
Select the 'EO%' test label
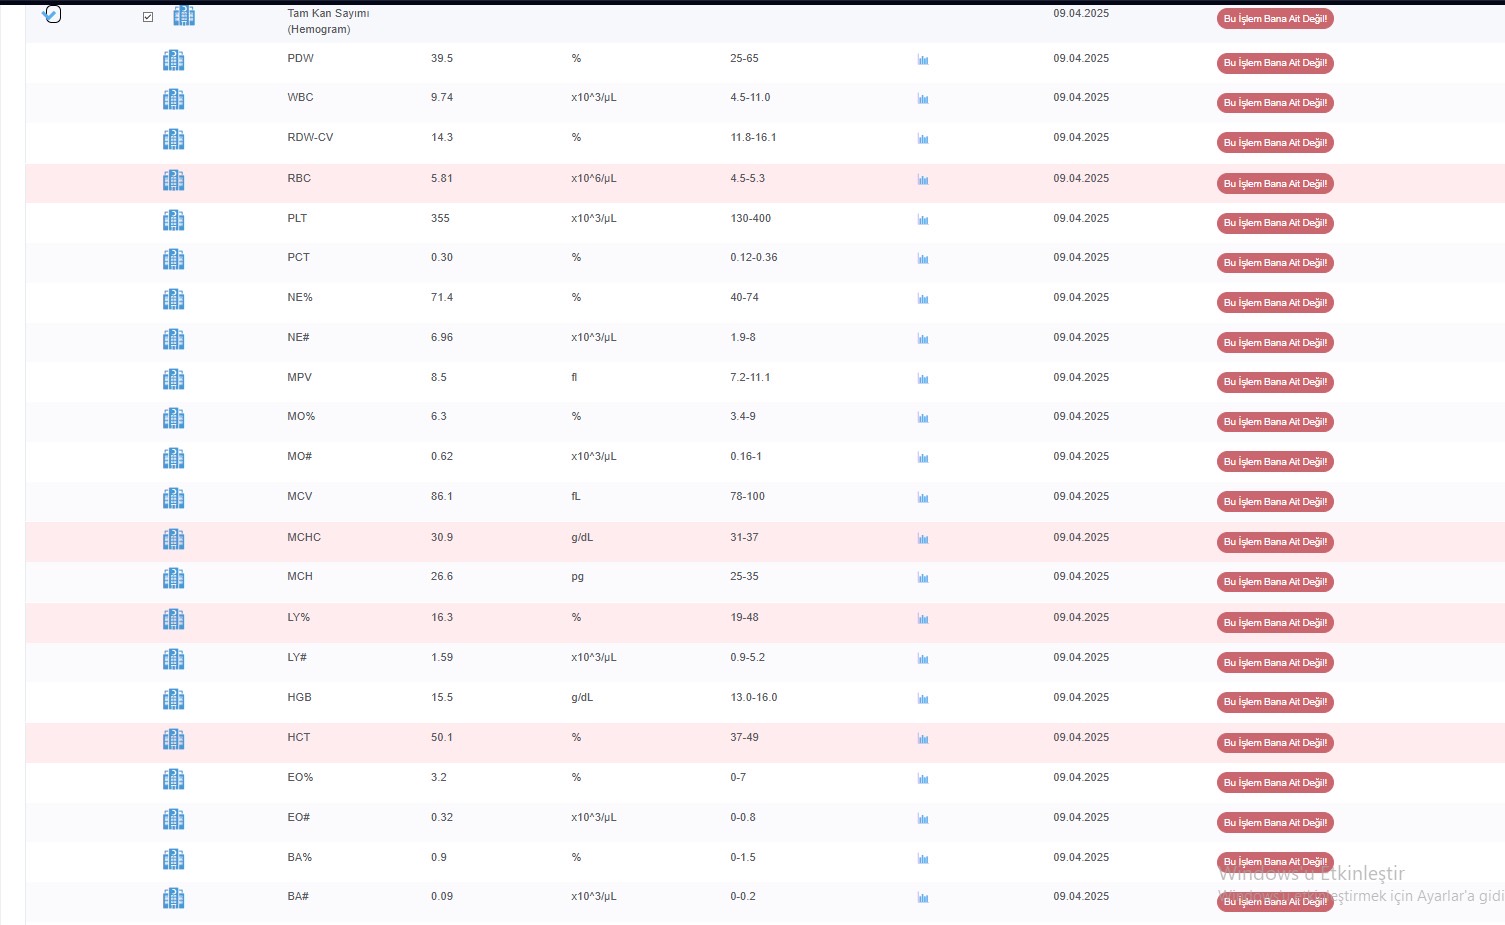(300, 777)
